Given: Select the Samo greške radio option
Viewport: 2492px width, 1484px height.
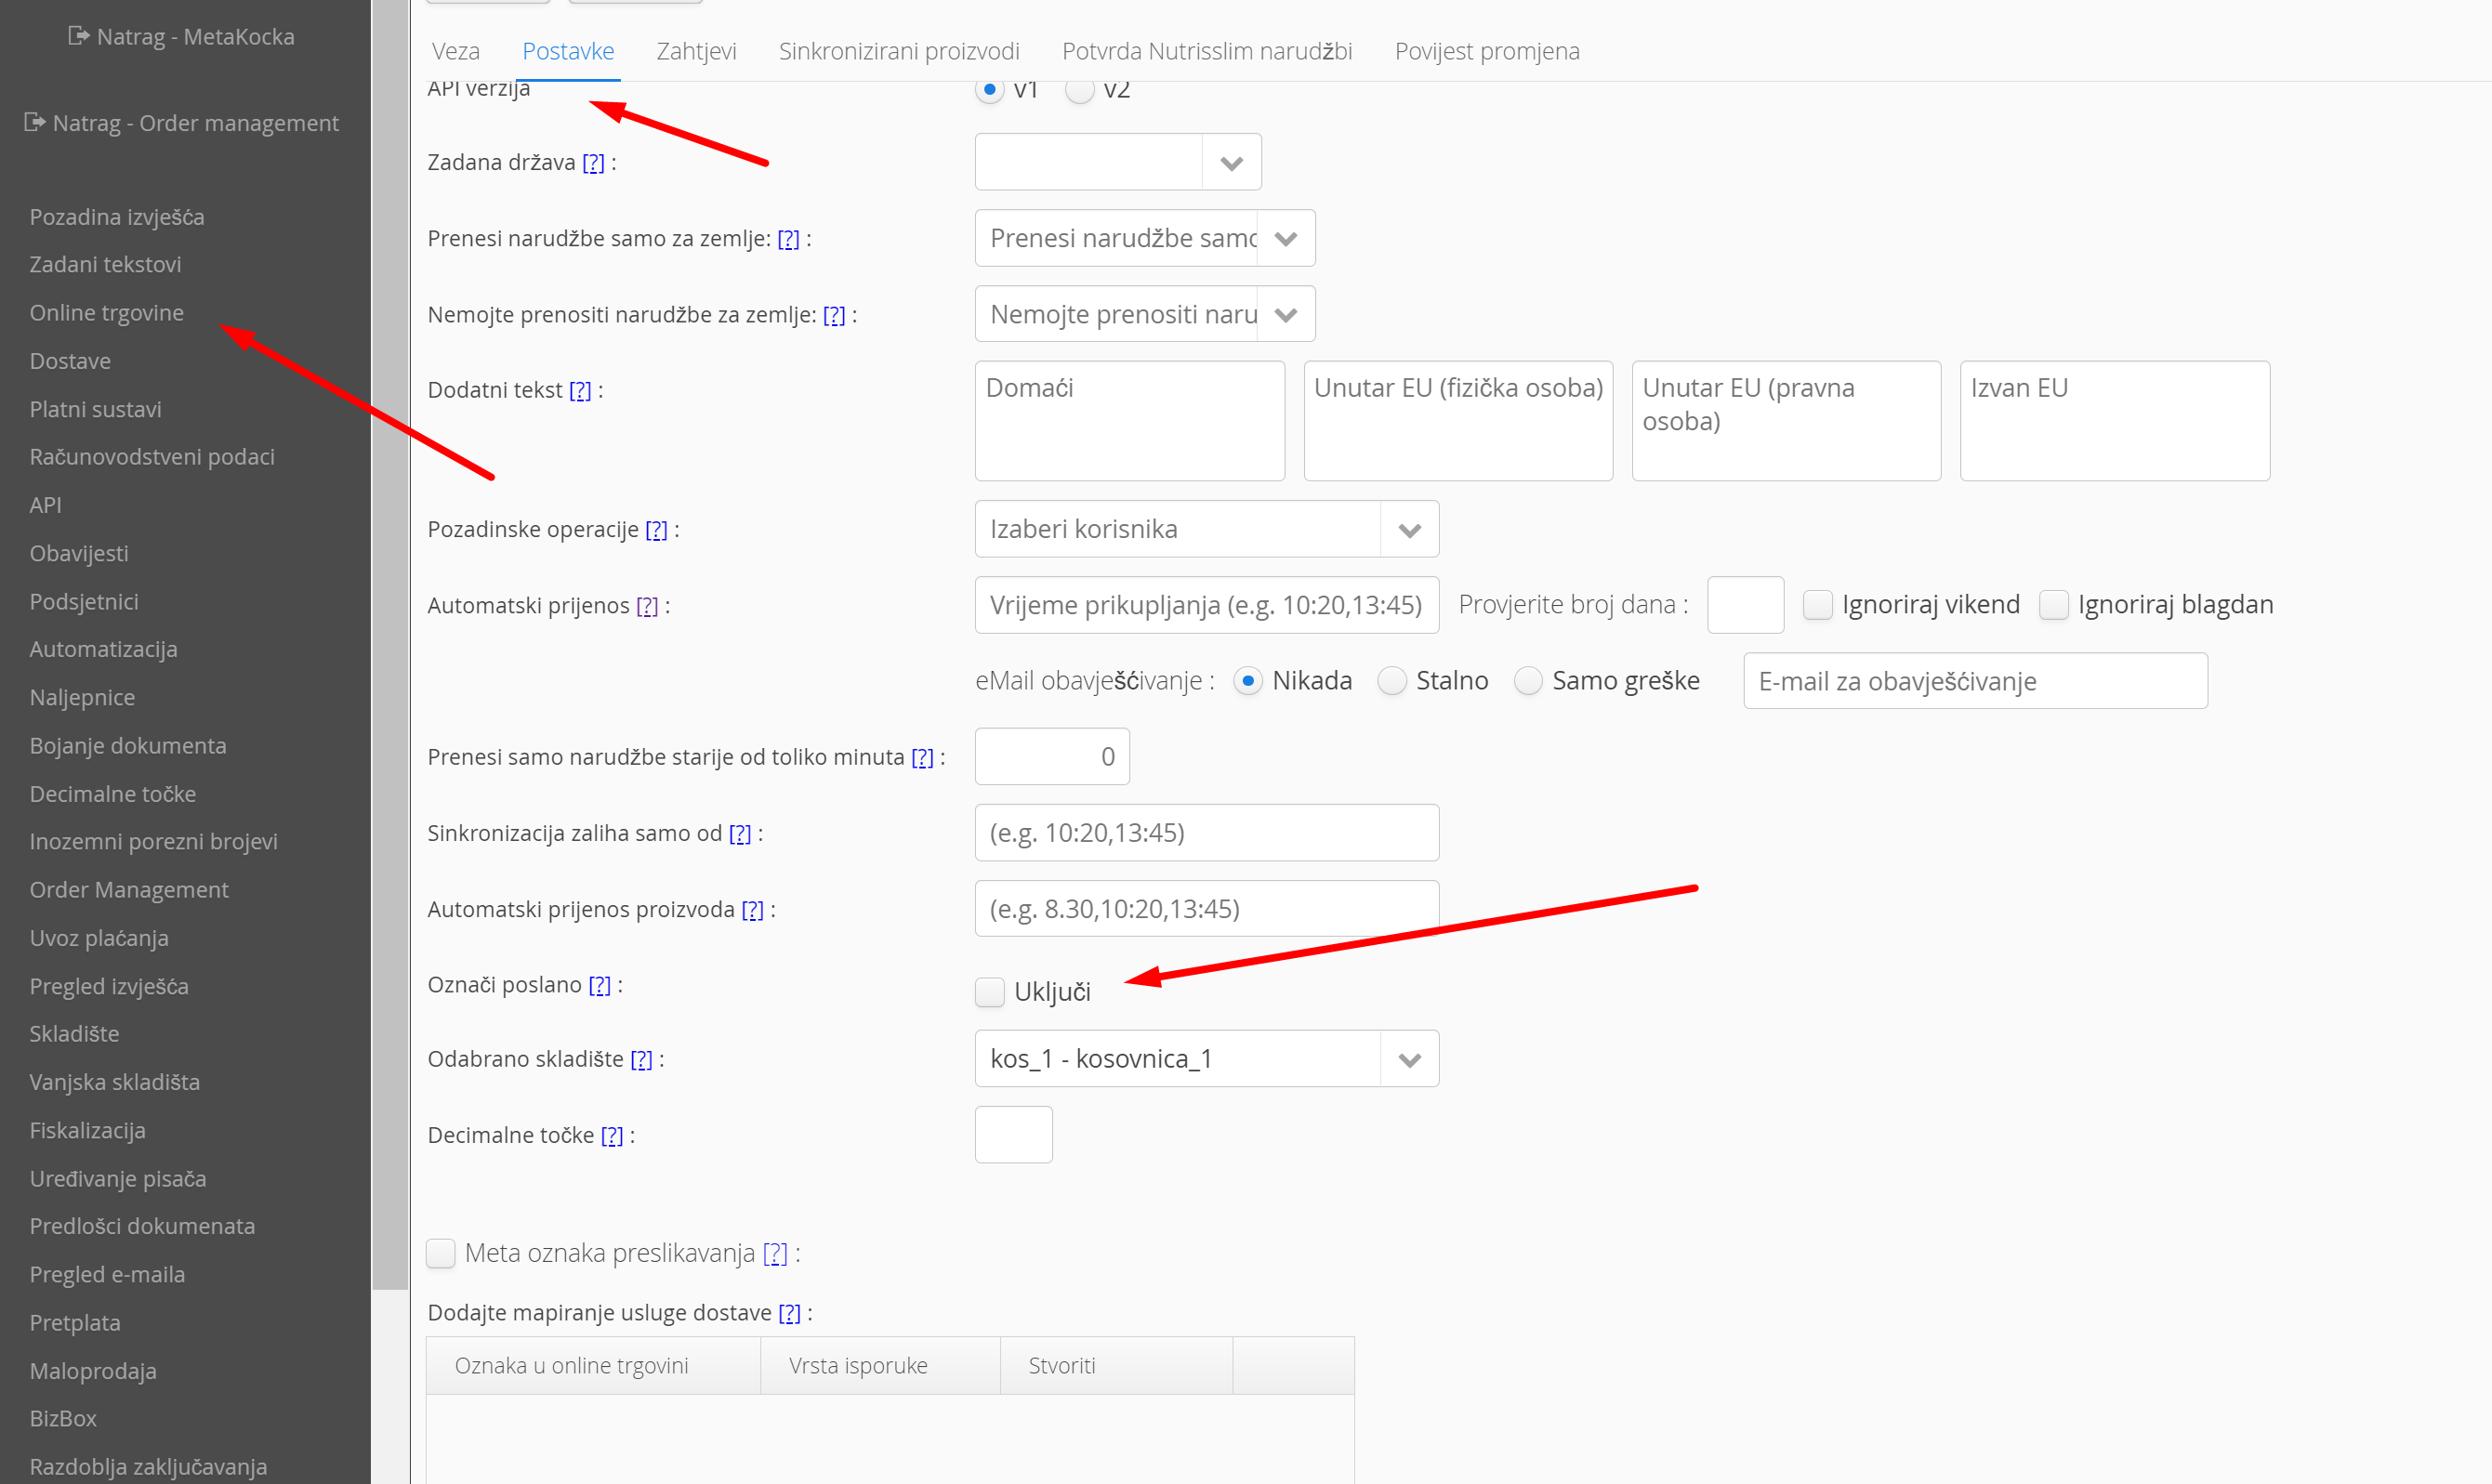Looking at the screenshot, I should point(1527,681).
